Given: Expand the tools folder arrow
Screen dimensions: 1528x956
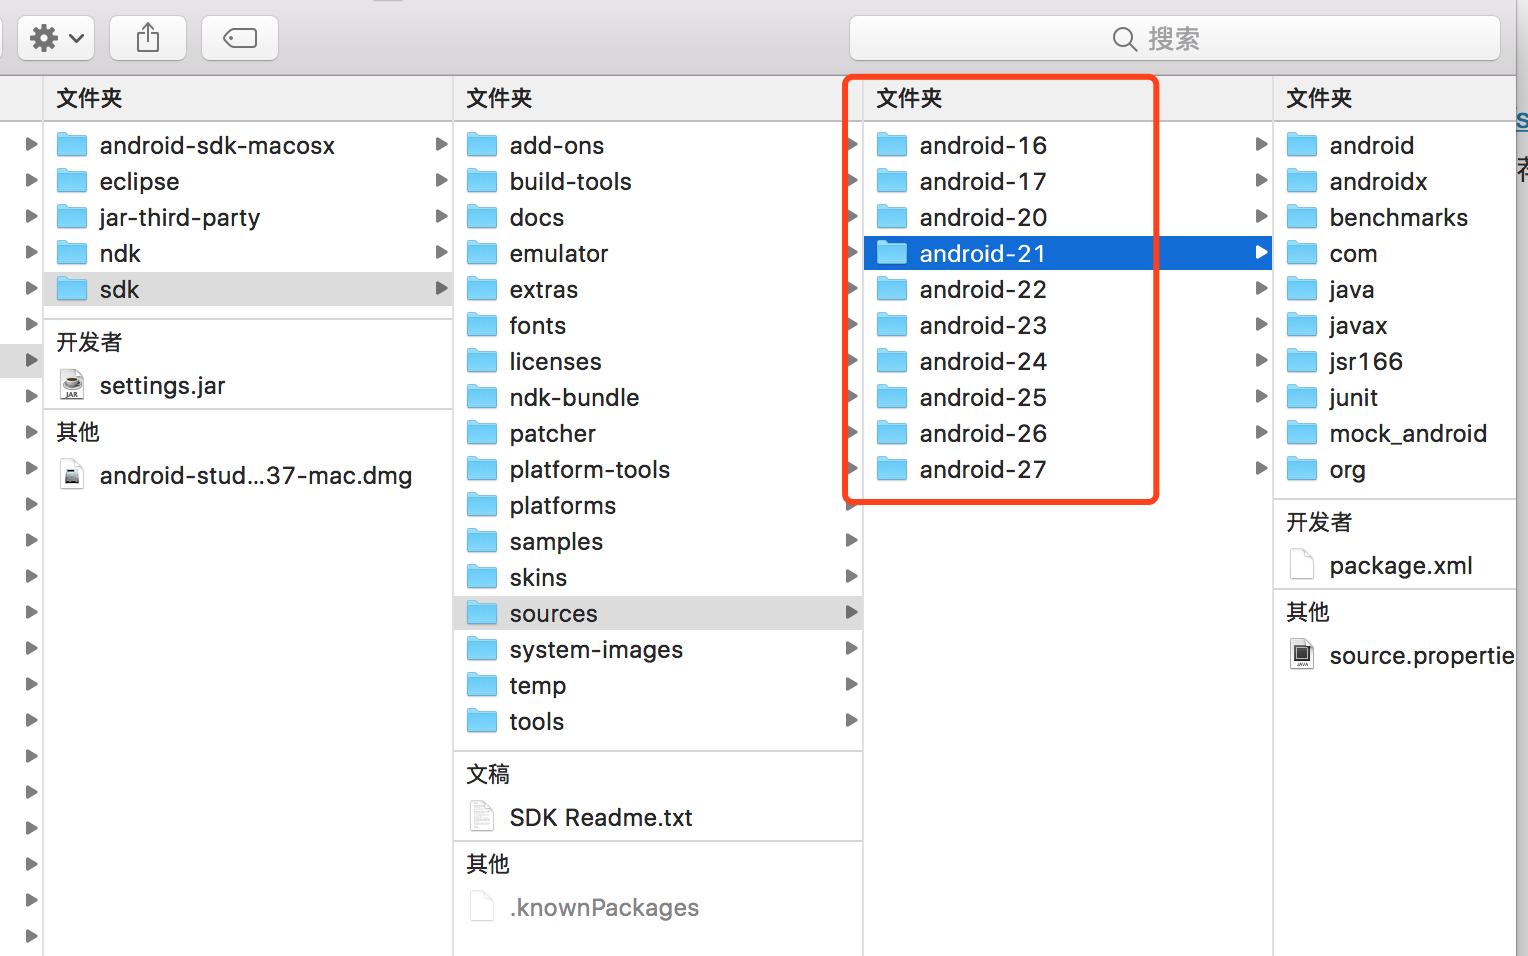Looking at the screenshot, I should point(851,721).
